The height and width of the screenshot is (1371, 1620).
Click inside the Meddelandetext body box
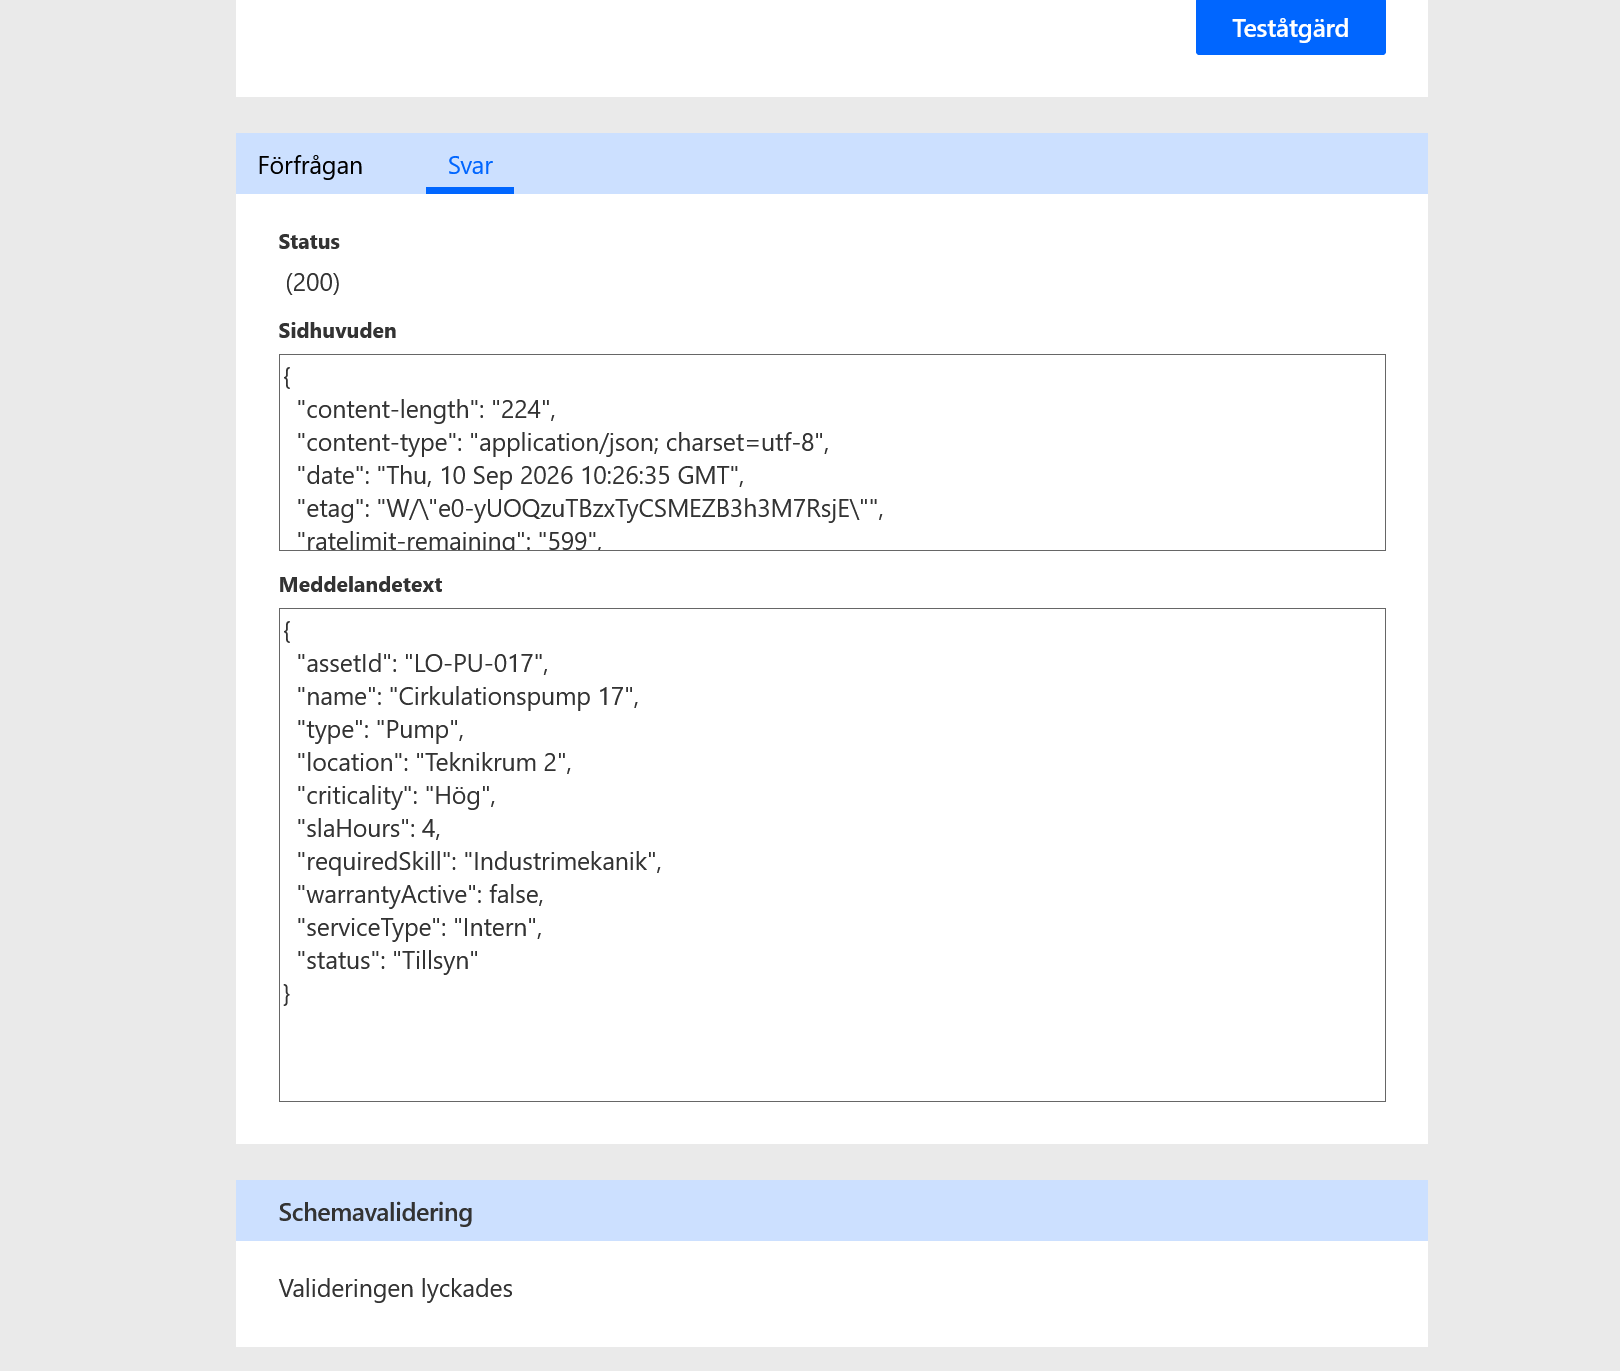tap(832, 855)
